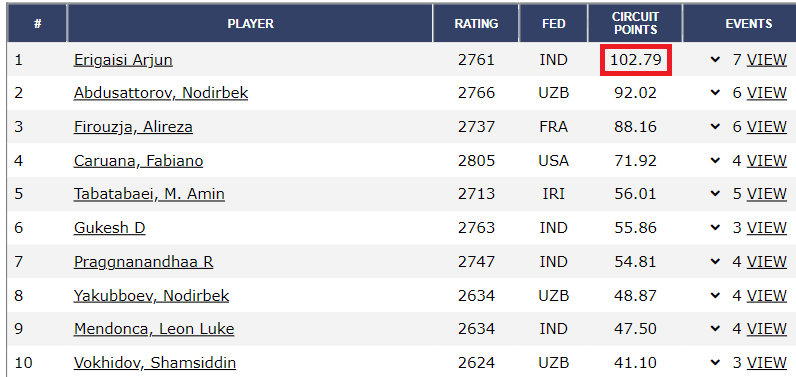Open Tabatabaei, M. Amin player link
Screen dimensions: 796x377
tap(149, 194)
